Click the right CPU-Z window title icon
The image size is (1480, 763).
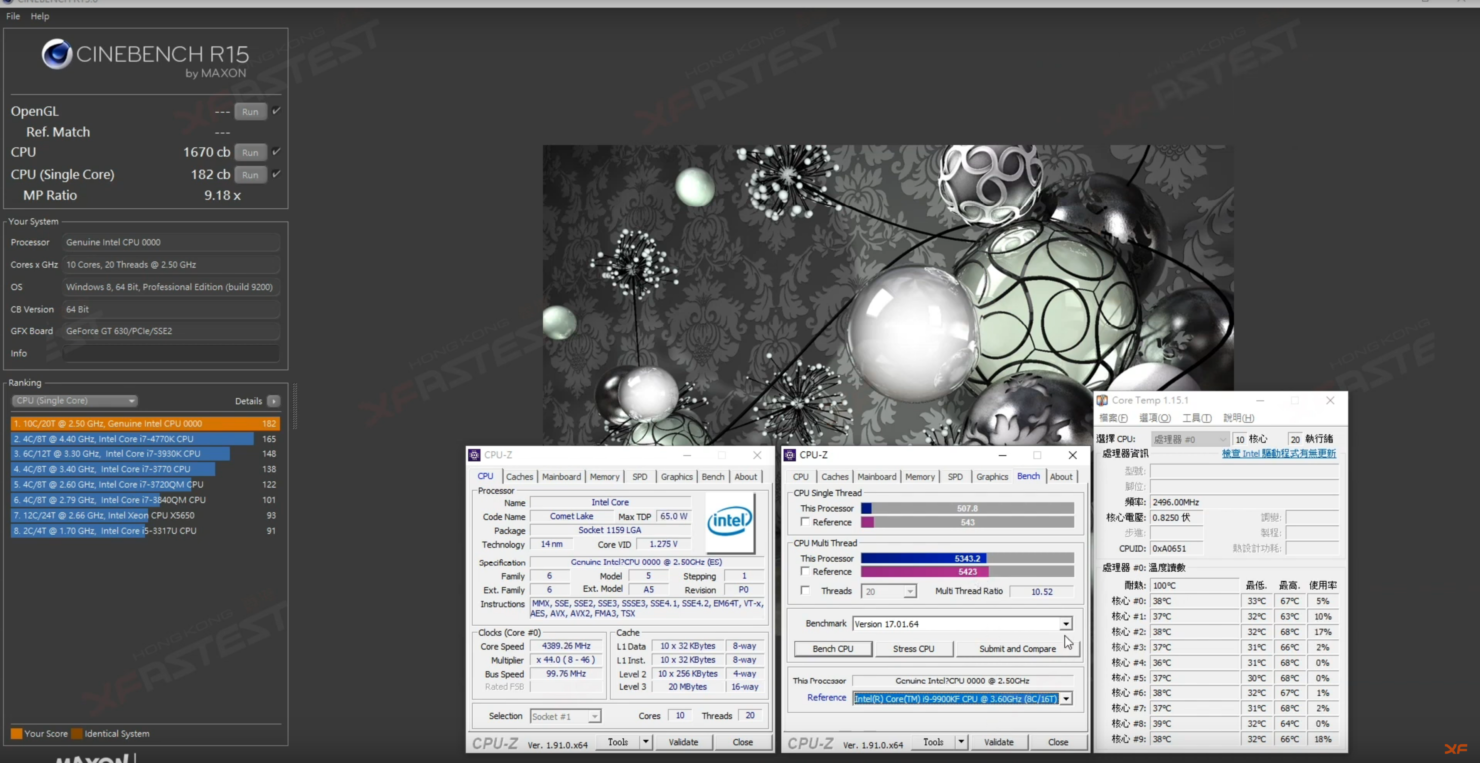(790, 455)
